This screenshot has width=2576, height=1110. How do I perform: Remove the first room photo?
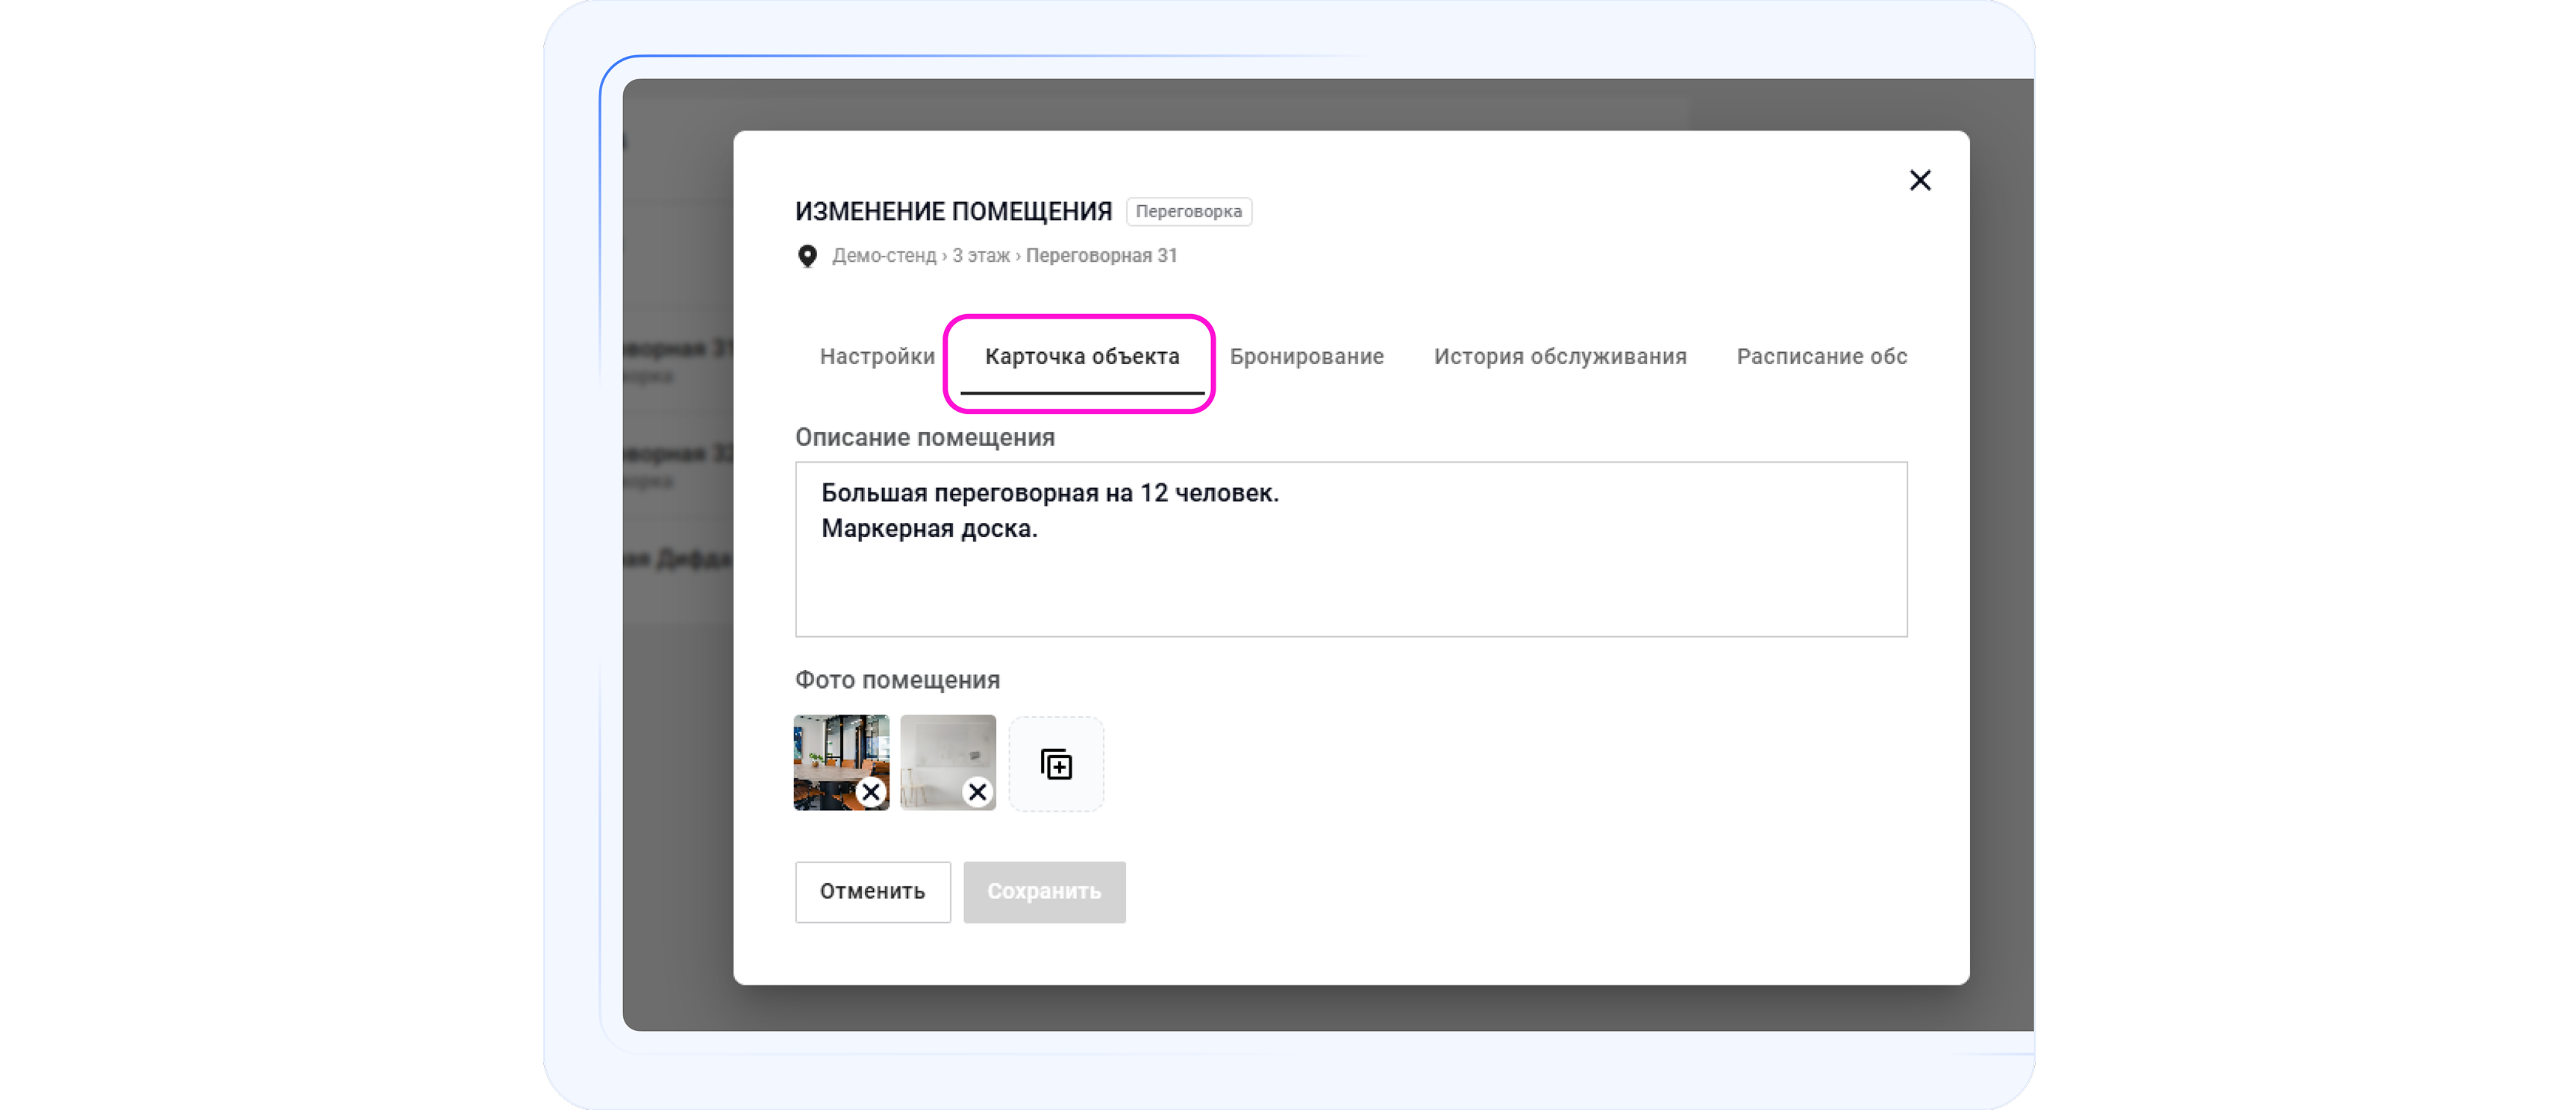coord(871,792)
